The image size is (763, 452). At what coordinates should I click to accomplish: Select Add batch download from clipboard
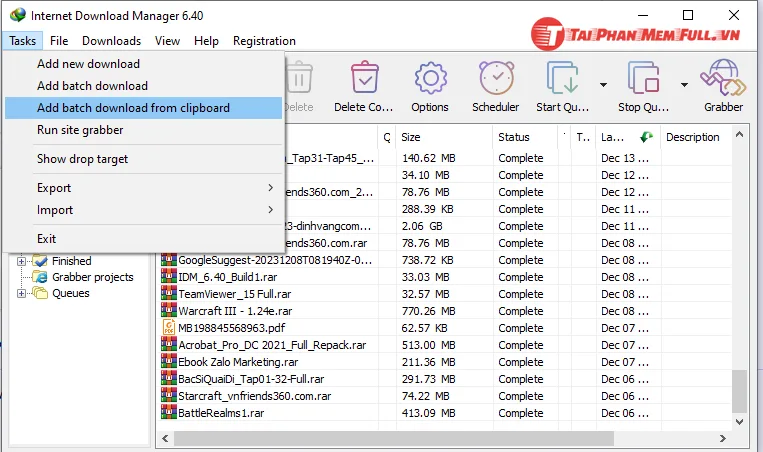point(144,108)
